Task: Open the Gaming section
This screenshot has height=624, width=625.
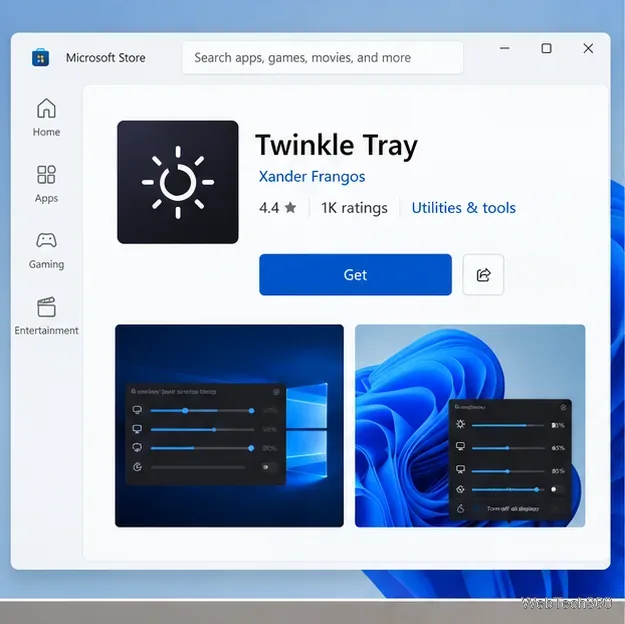Action: point(46,250)
